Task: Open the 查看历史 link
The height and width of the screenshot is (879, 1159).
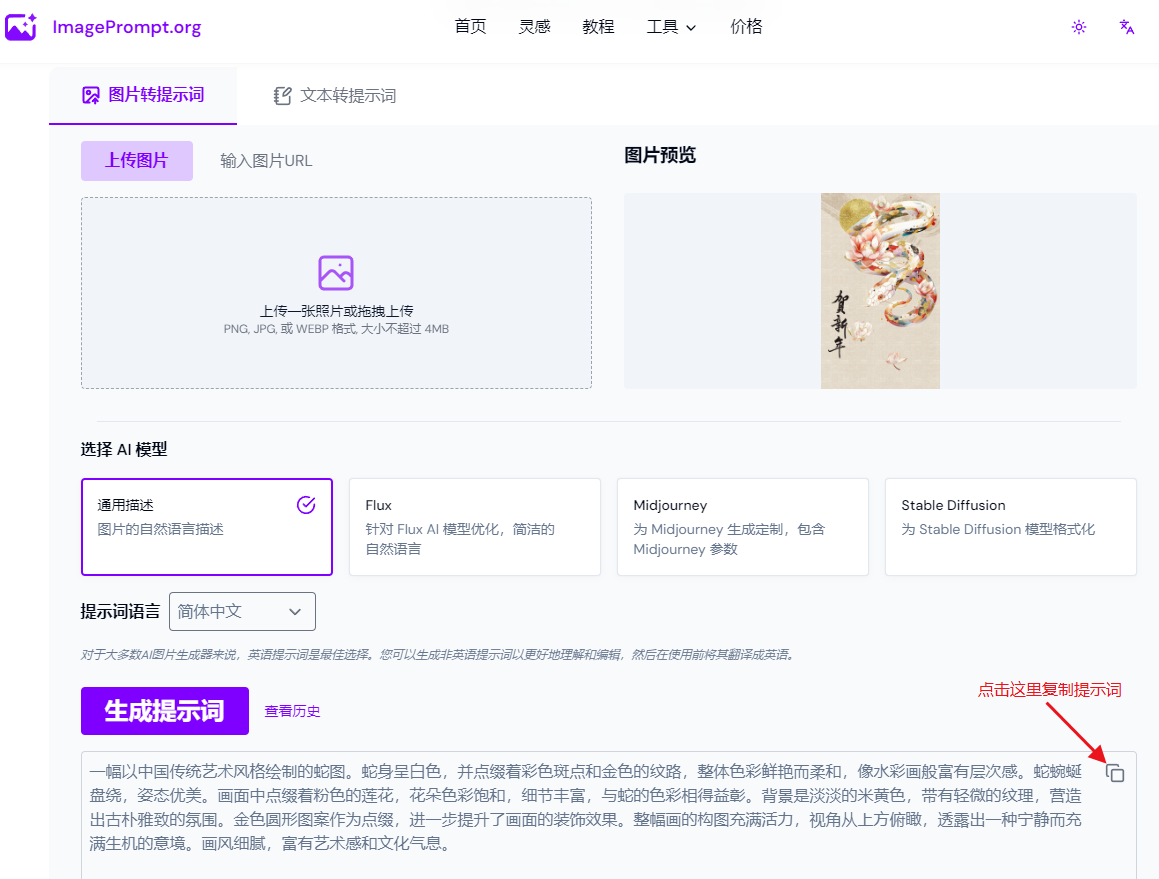Action: point(292,710)
